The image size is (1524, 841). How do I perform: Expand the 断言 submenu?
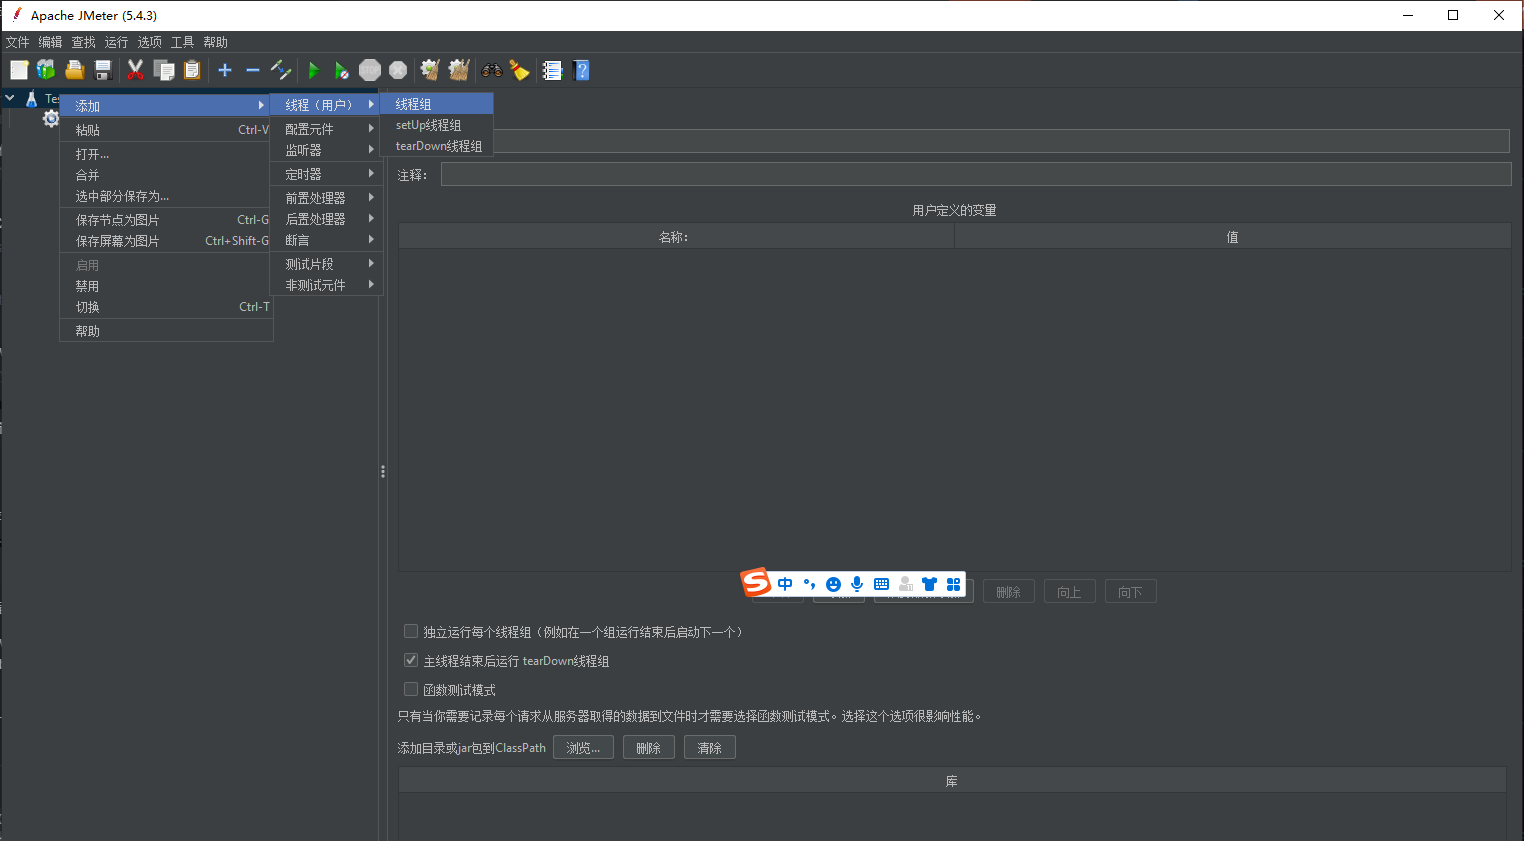326,240
